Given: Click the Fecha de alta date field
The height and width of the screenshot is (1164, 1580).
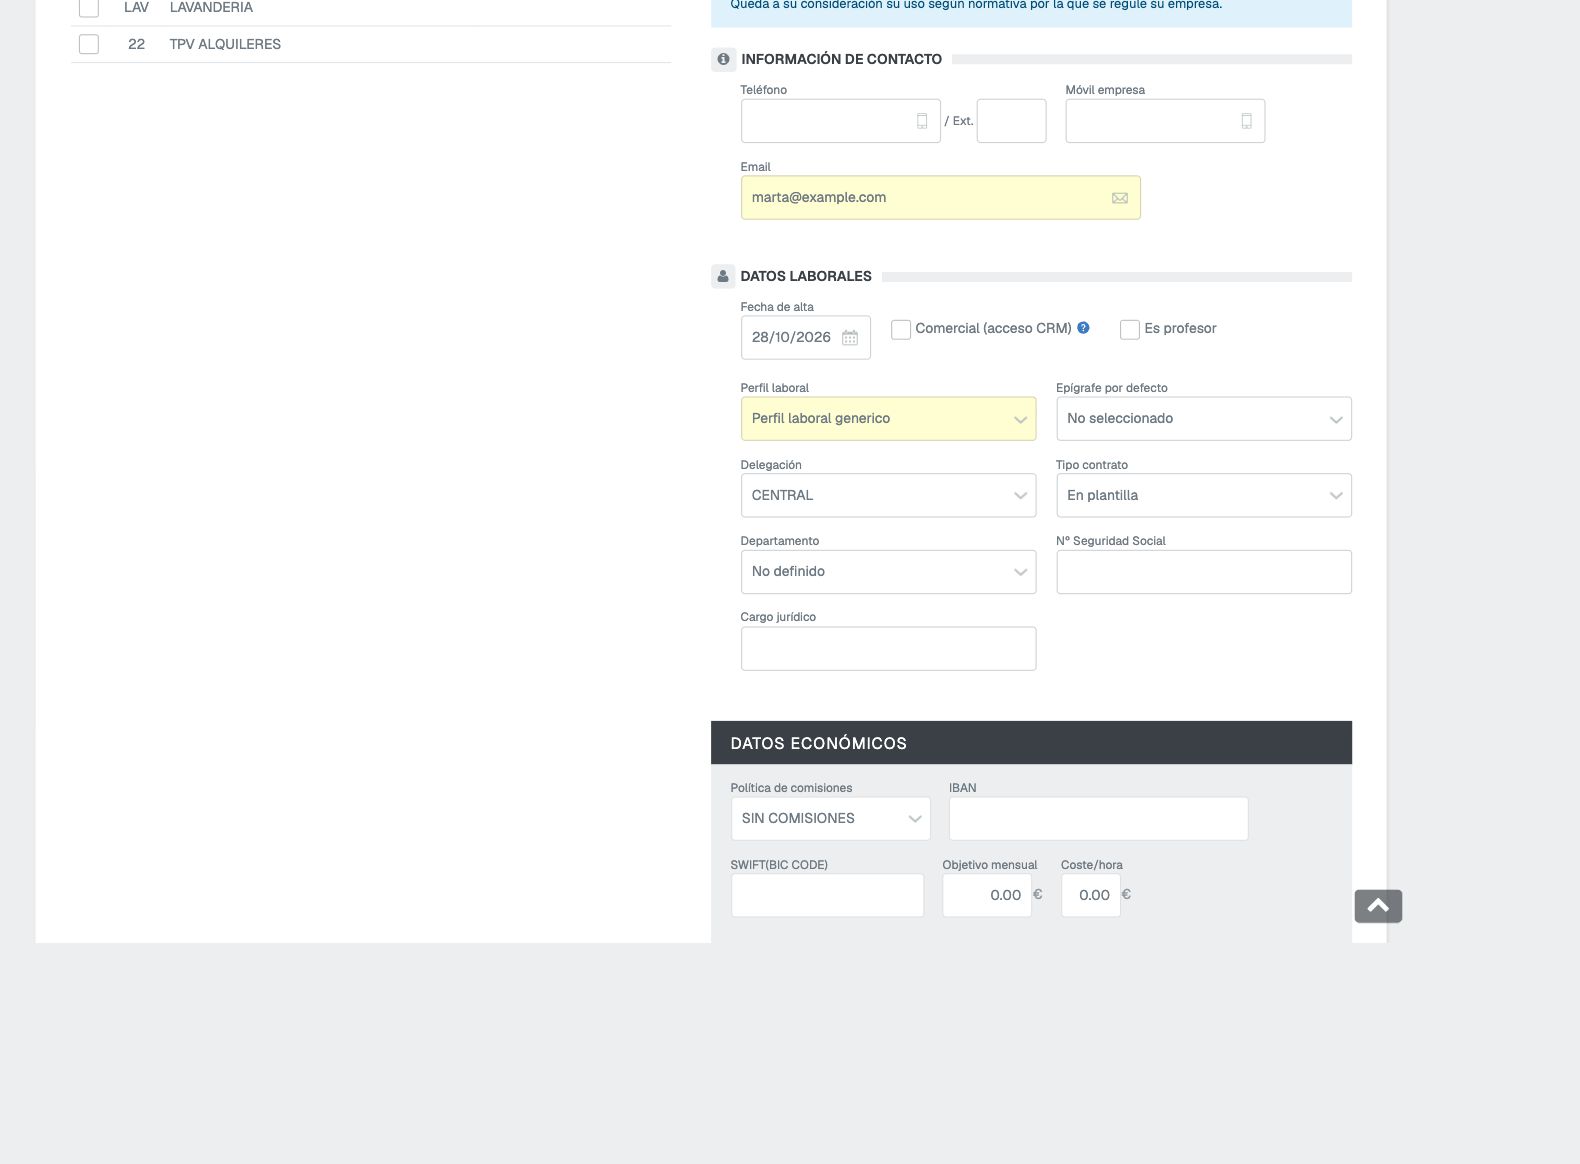Looking at the screenshot, I should click(805, 338).
